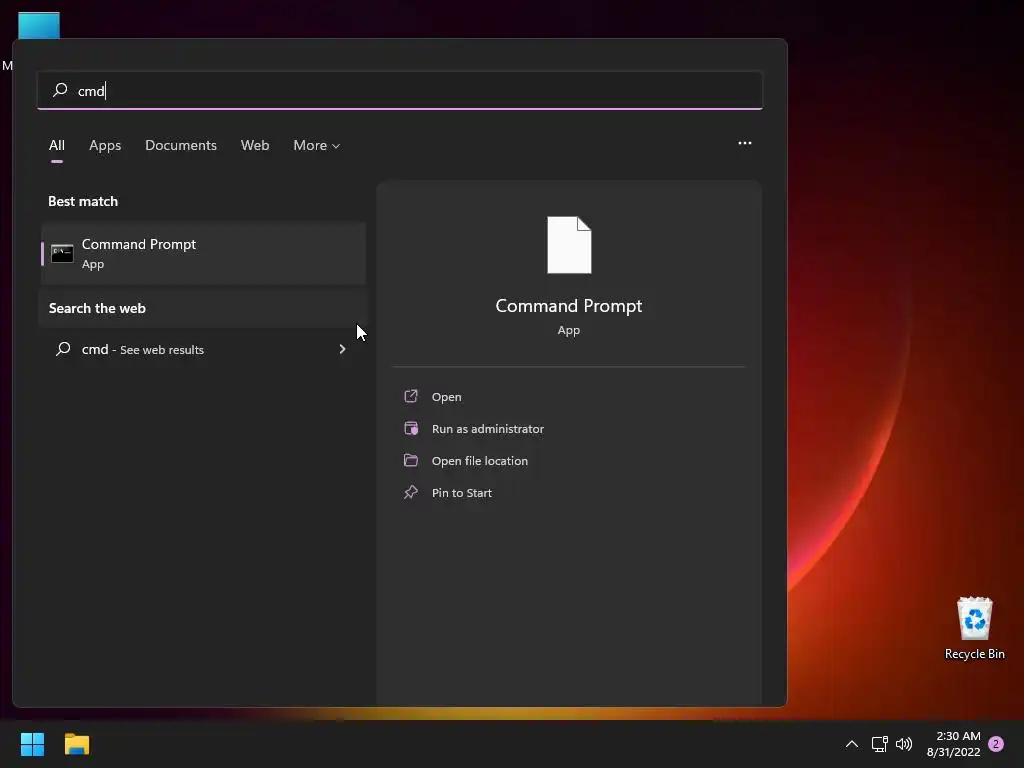Viewport: 1024px width, 768px height.
Task: Click the magnifier icon in search box
Action: pos(60,90)
